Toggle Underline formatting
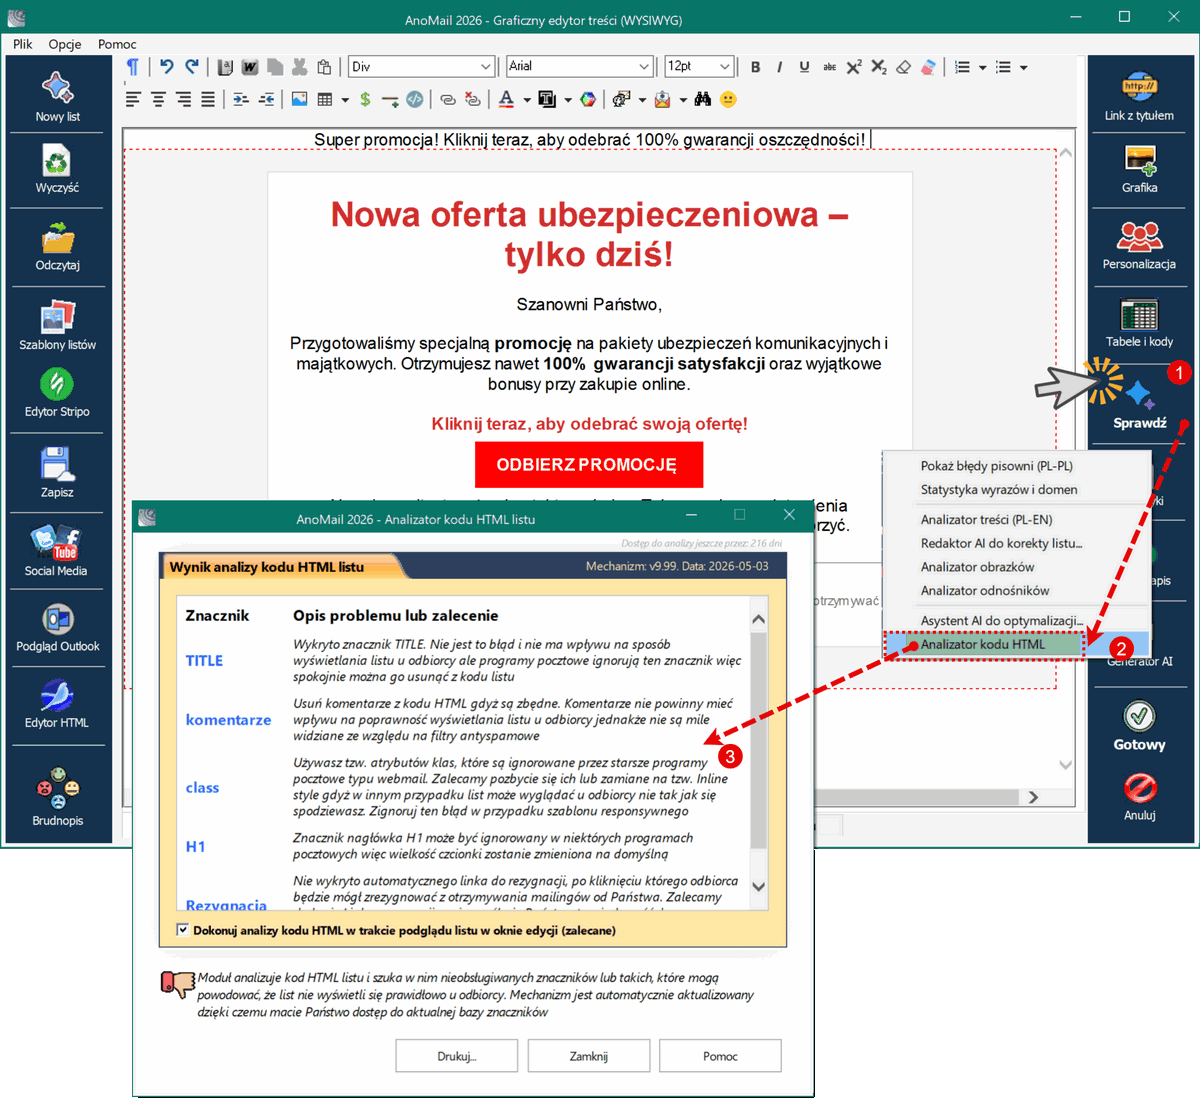Screen dimensions: 1200x1104 (x=804, y=67)
